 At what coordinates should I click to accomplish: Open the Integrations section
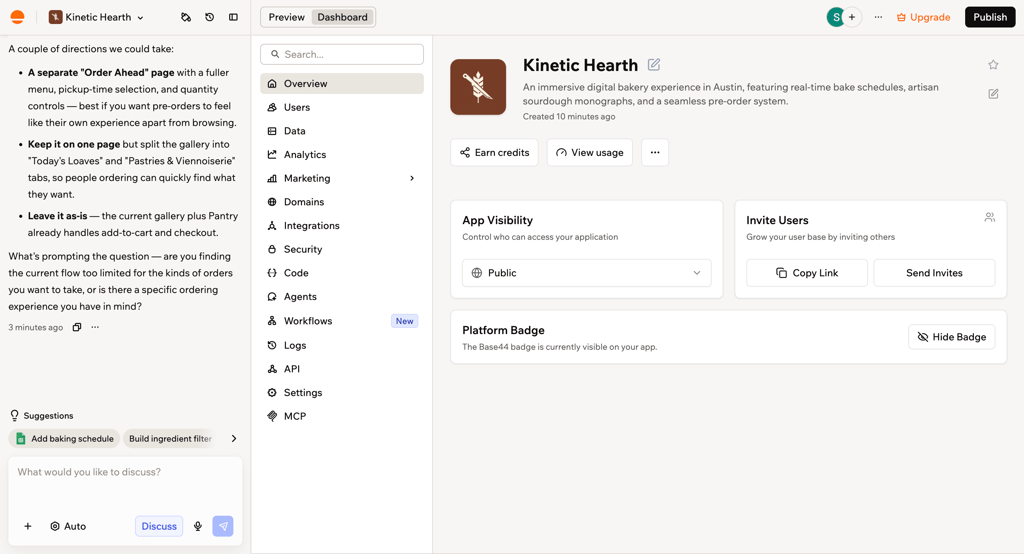click(x=342, y=225)
